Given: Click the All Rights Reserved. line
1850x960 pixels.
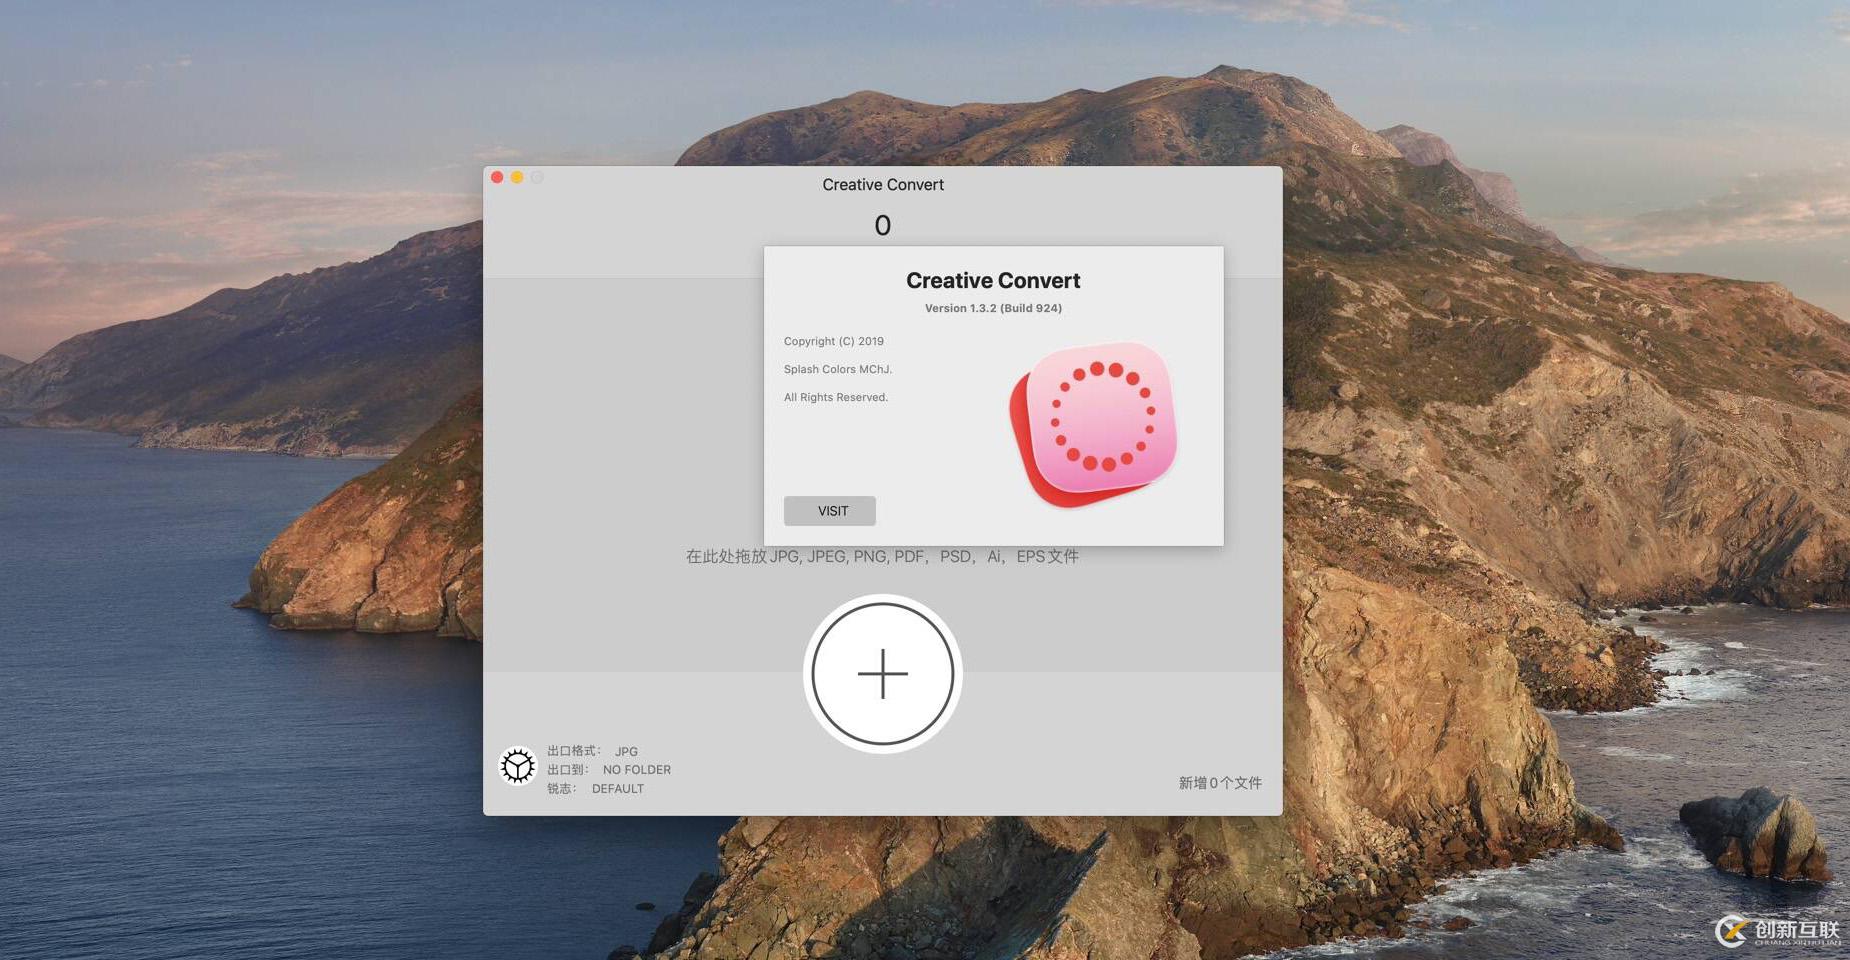Looking at the screenshot, I should [836, 397].
